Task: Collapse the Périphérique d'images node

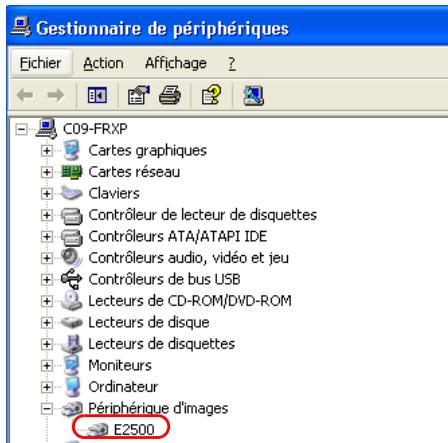Action: [47, 408]
